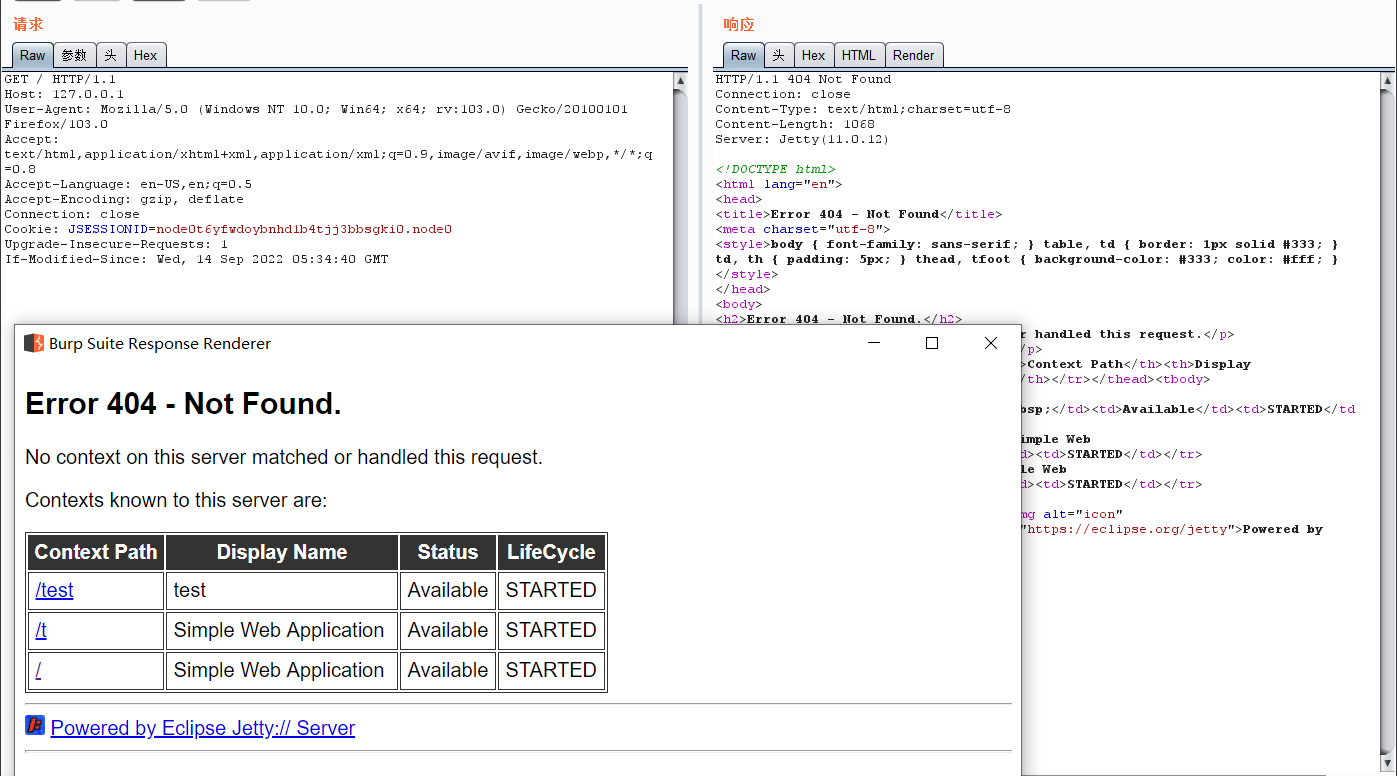Click 'Contexts known to this server are:' text

tap(176, 500)
